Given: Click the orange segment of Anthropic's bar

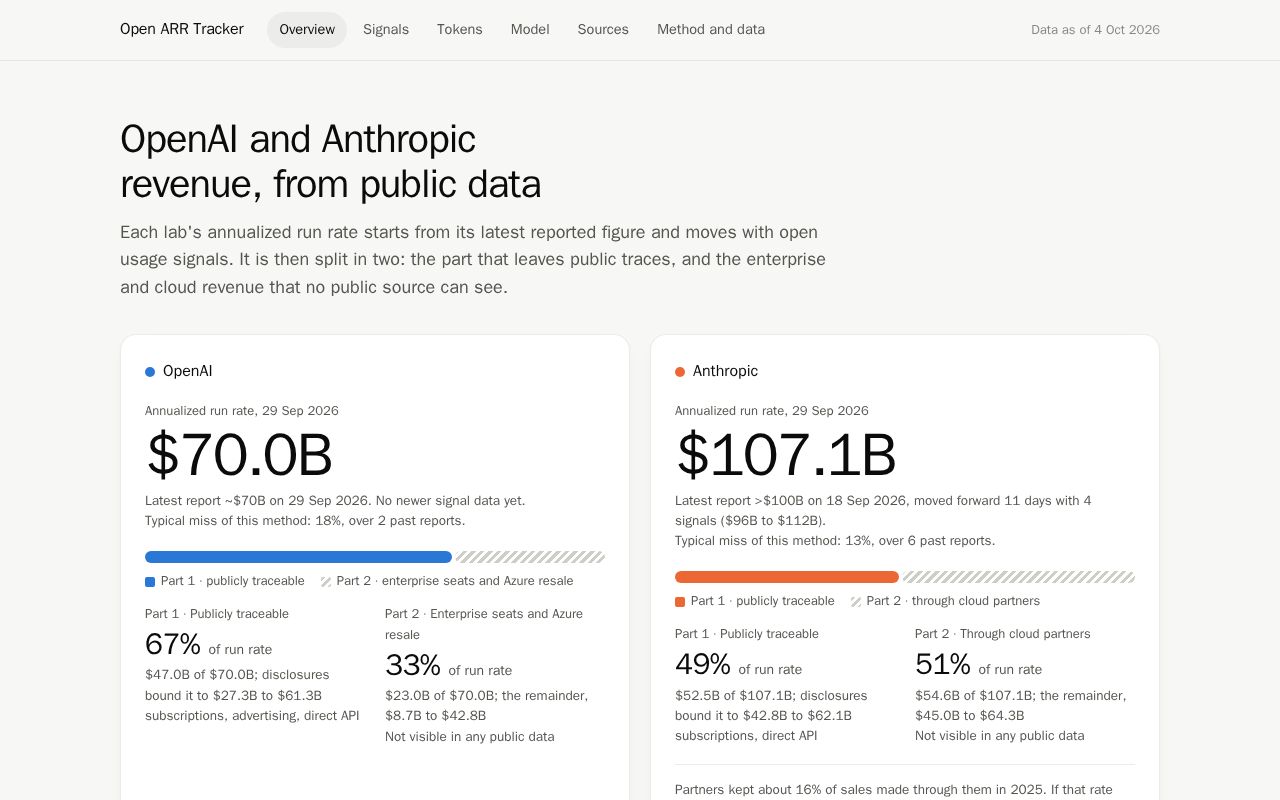Looking at the screenshot, I should (x=787, y=577).
